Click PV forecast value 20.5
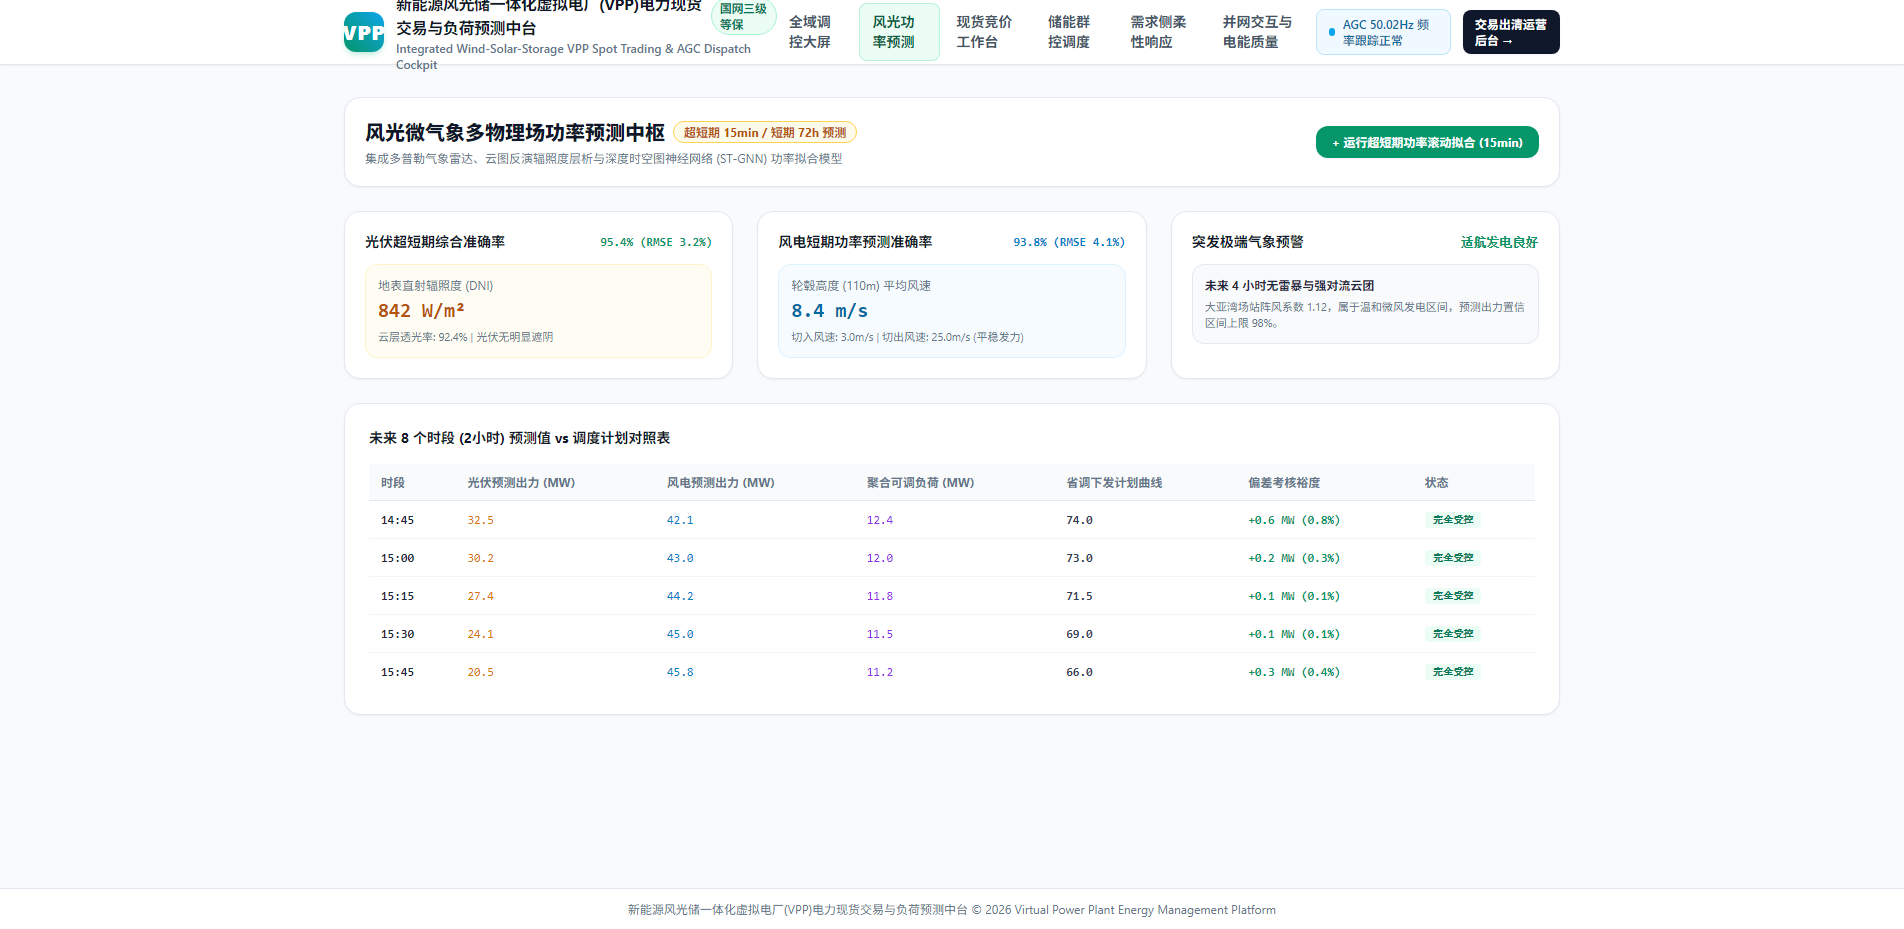 tap(480, 672)
